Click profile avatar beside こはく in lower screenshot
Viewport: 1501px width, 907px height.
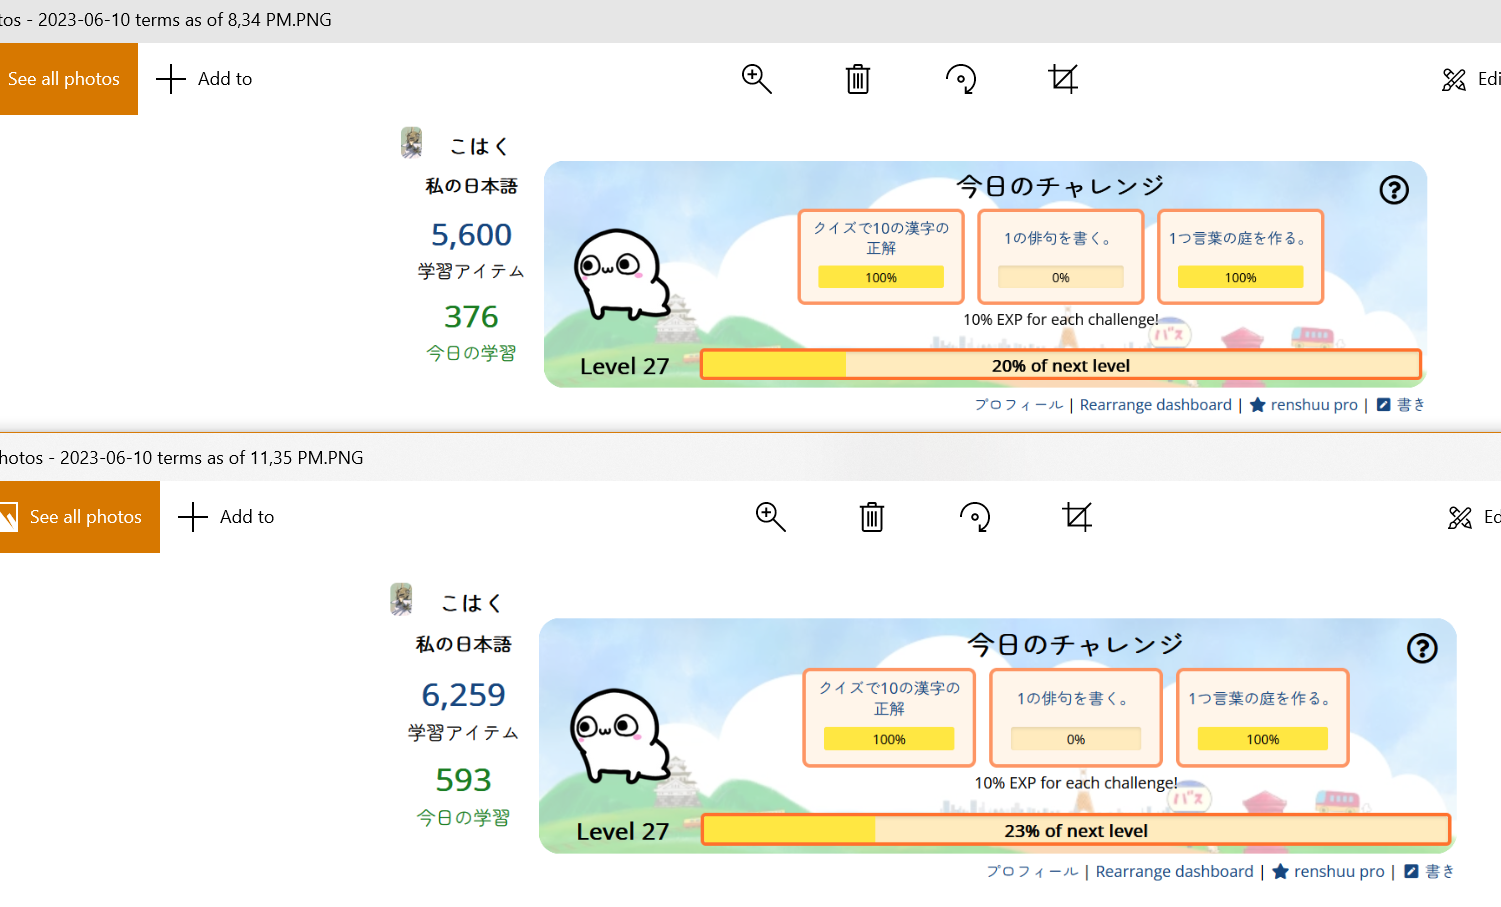pos(401,599)
